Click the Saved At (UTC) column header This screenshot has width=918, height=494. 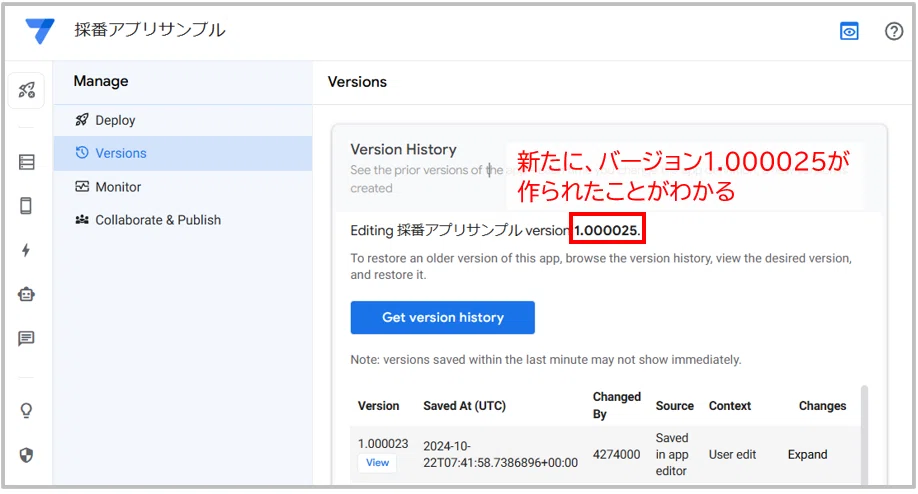coord(464,406)
